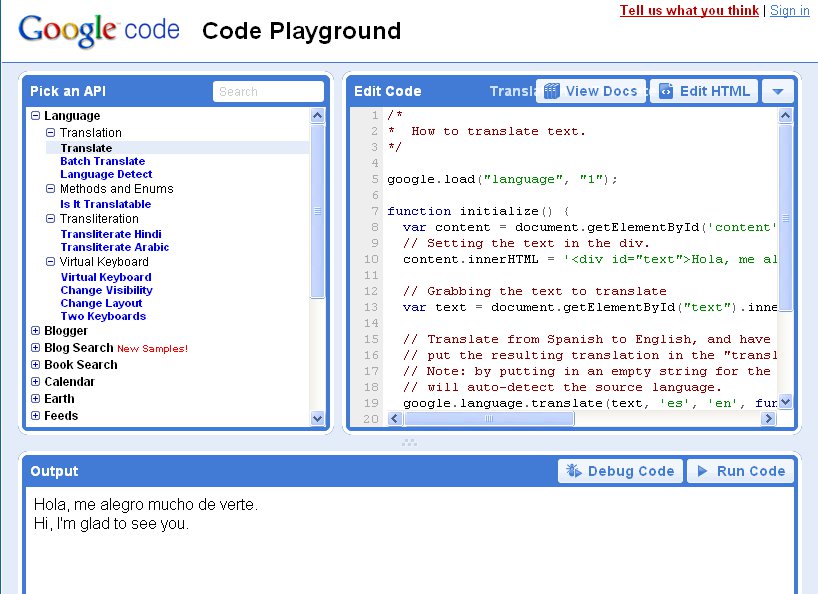818x594 pixels.
Task: Open the Change Layout sample
Action: 101,303
